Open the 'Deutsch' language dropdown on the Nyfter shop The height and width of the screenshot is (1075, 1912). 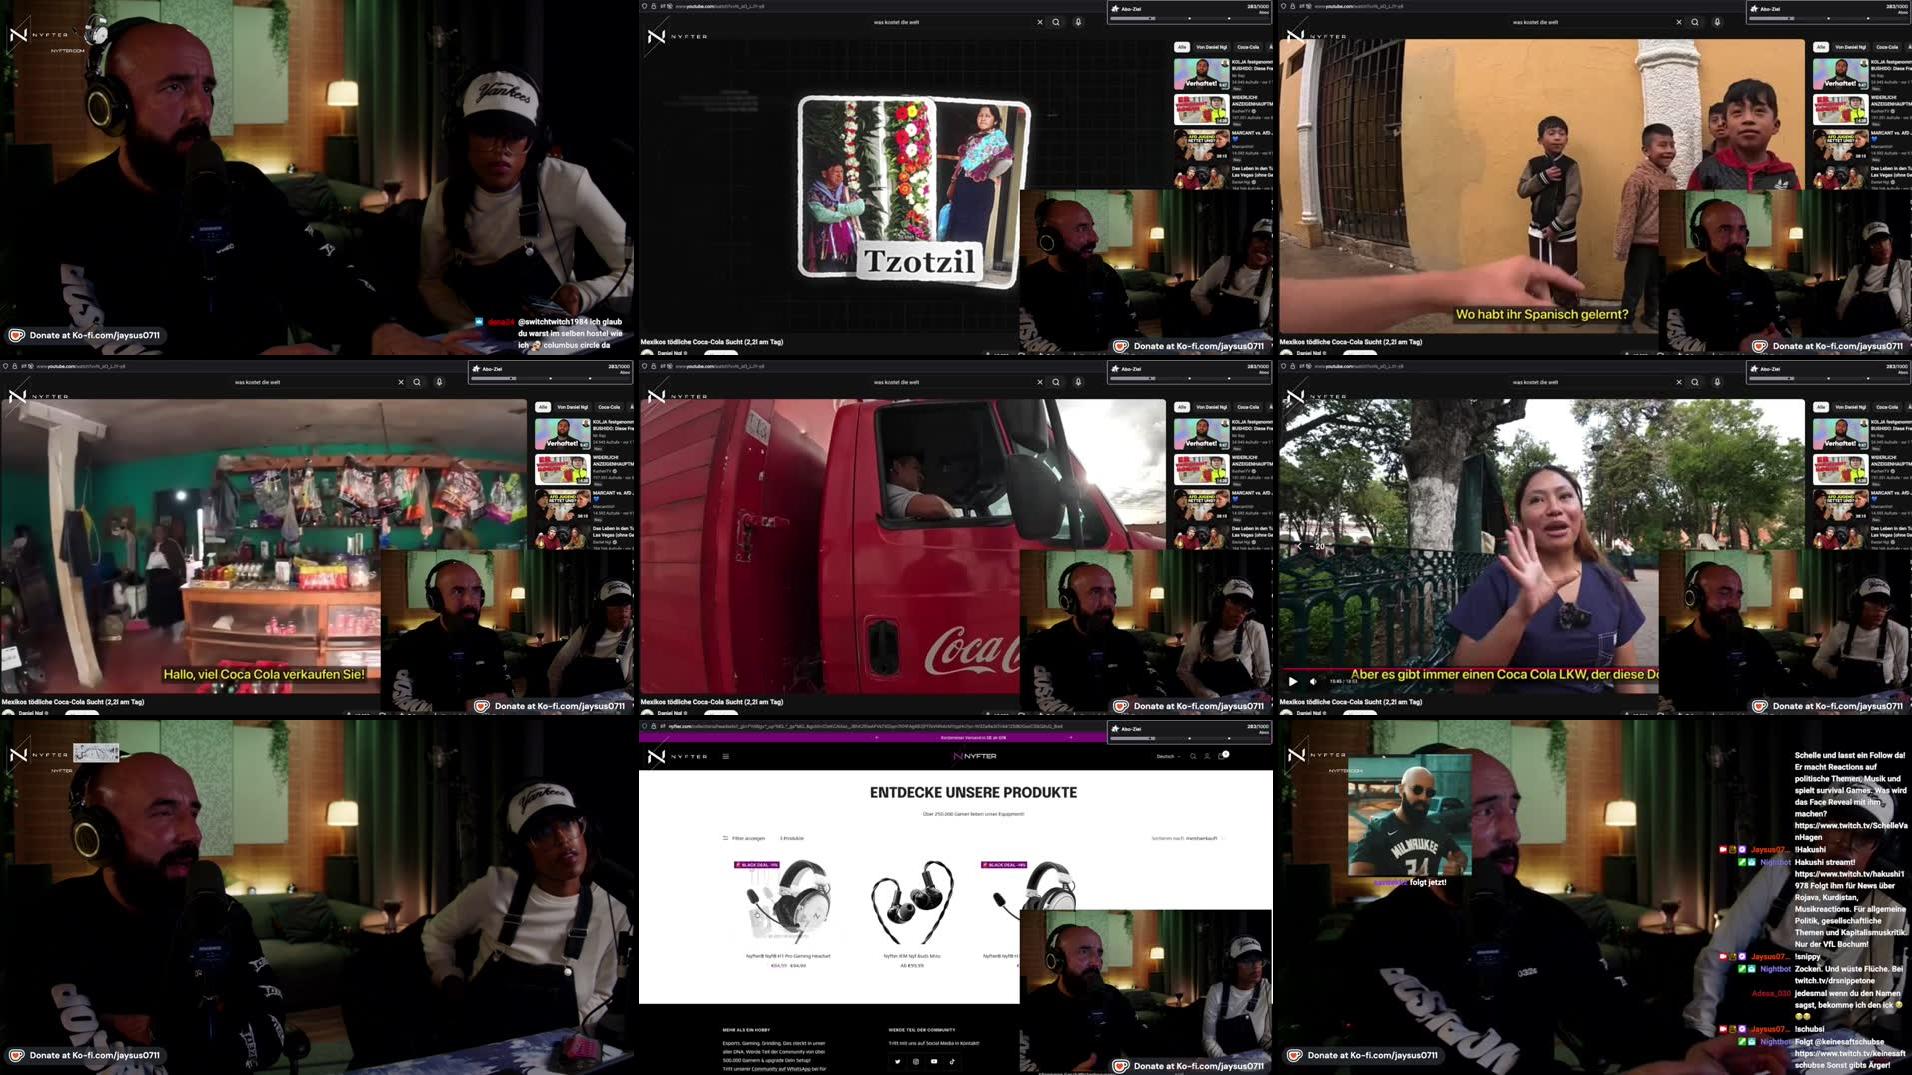point(1168,757)
